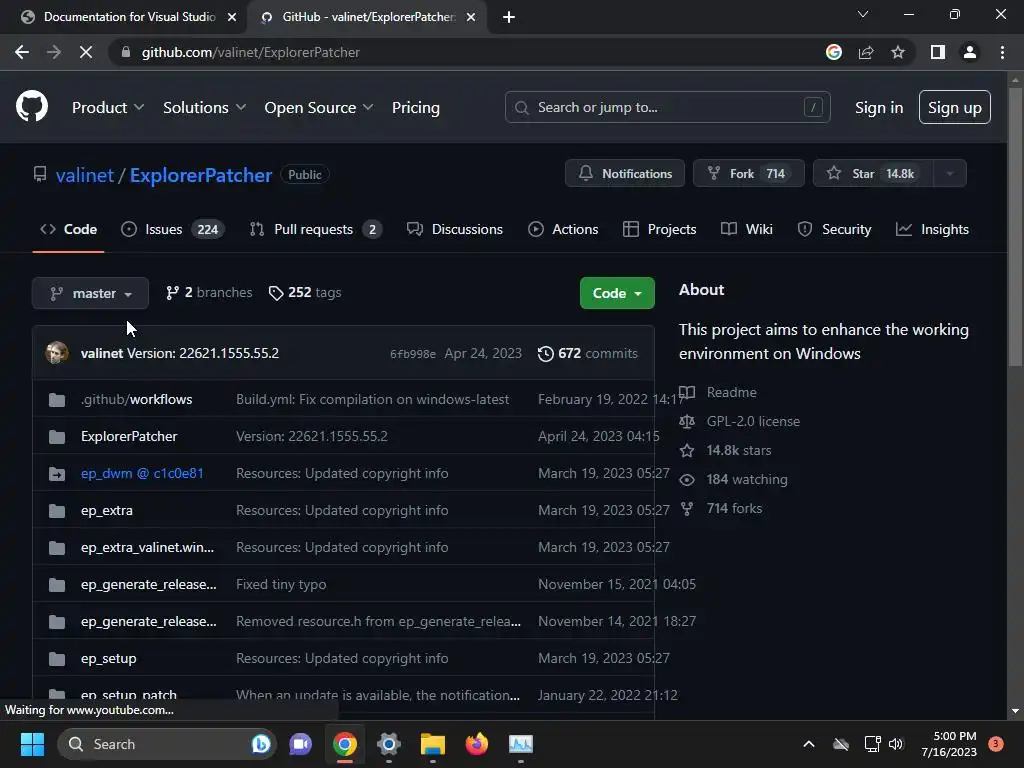
Task: Open the tab search chevron
Action: (863, 14)
